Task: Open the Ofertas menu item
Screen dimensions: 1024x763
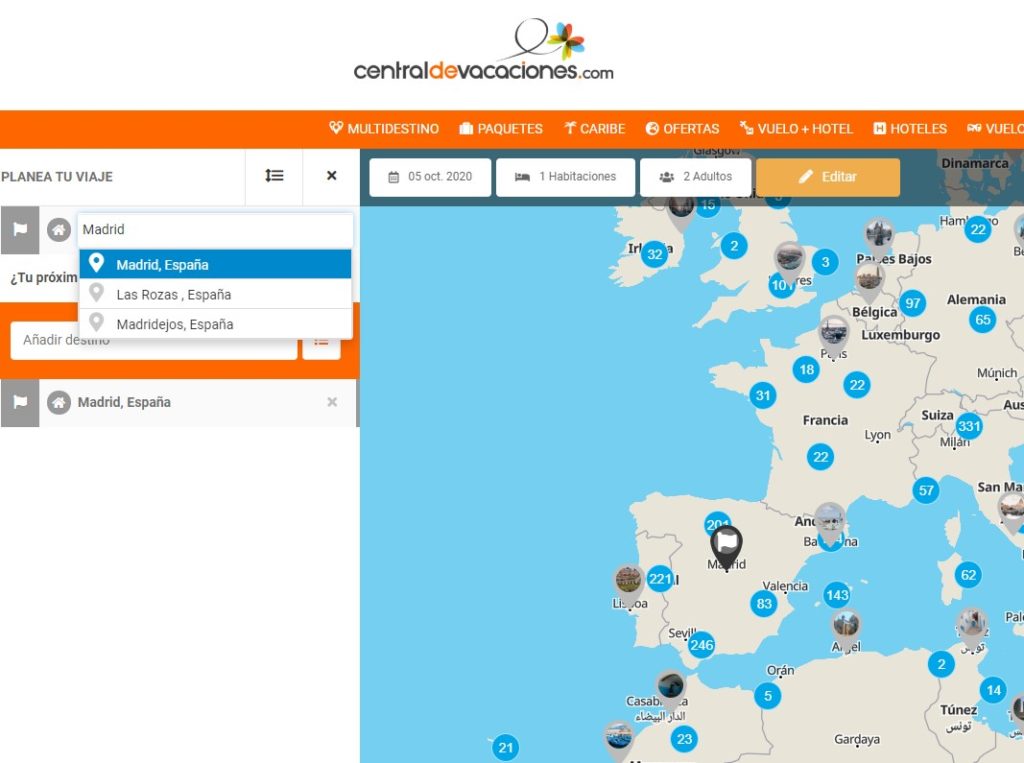Action: point(682,129)
